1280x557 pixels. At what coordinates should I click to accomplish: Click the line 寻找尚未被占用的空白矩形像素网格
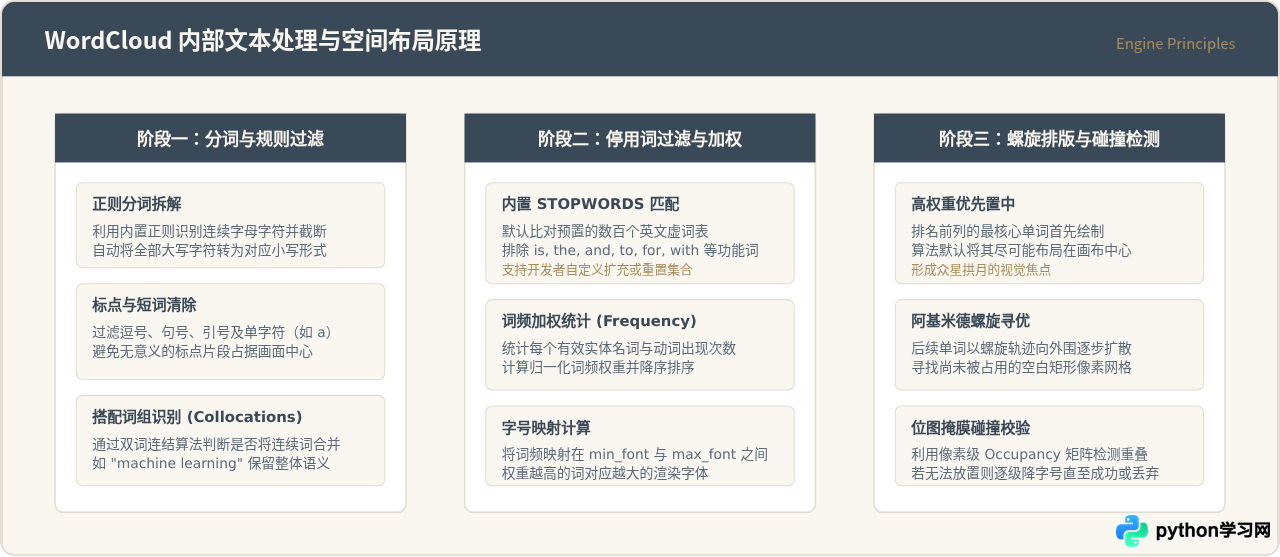1021,367
